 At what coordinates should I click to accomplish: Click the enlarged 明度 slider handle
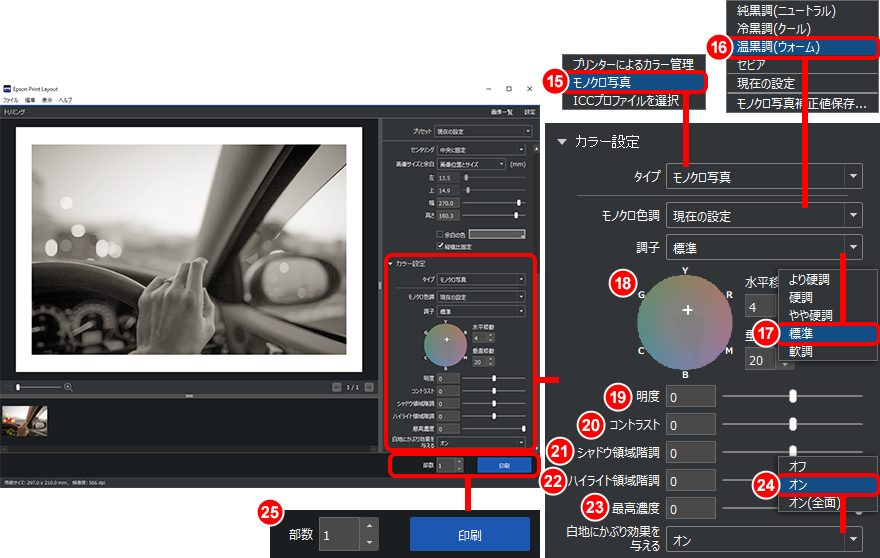792,396
